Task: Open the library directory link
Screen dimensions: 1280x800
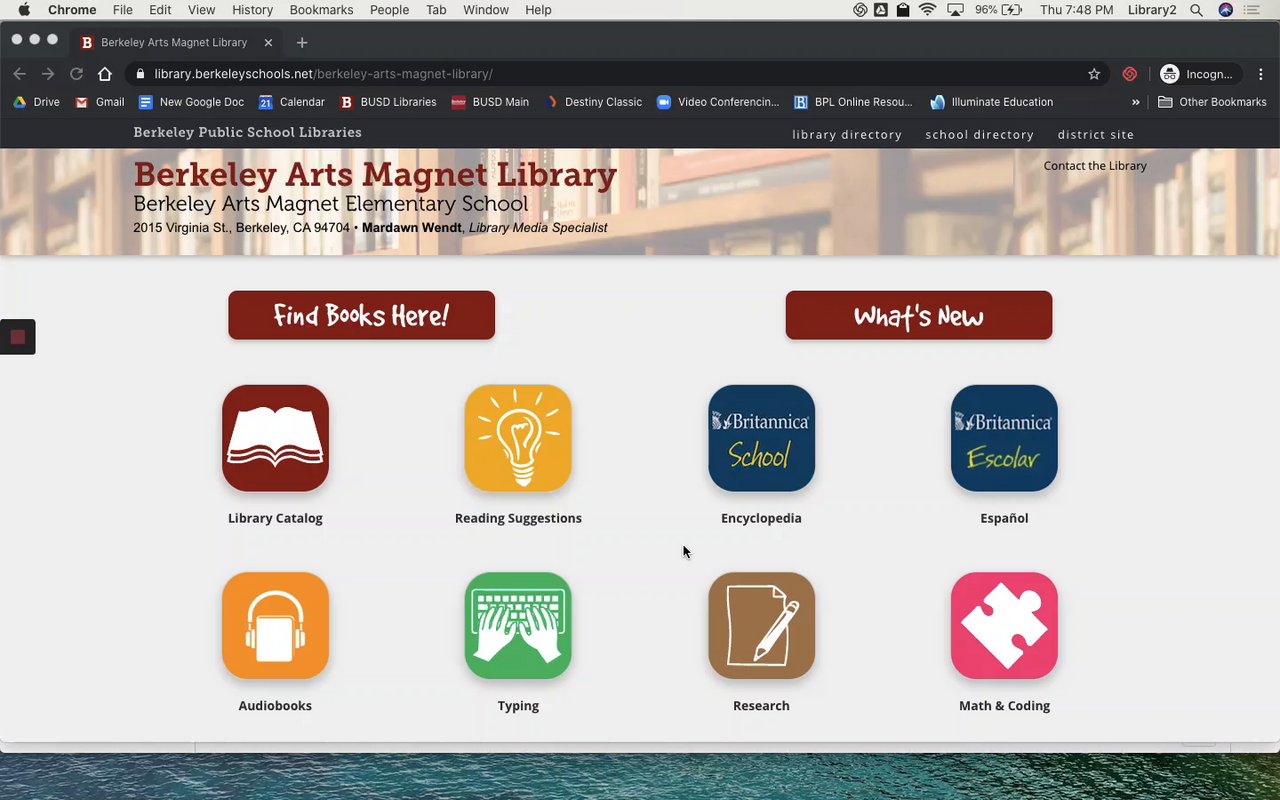Action: pyautogui.click(x=847, y=134)
